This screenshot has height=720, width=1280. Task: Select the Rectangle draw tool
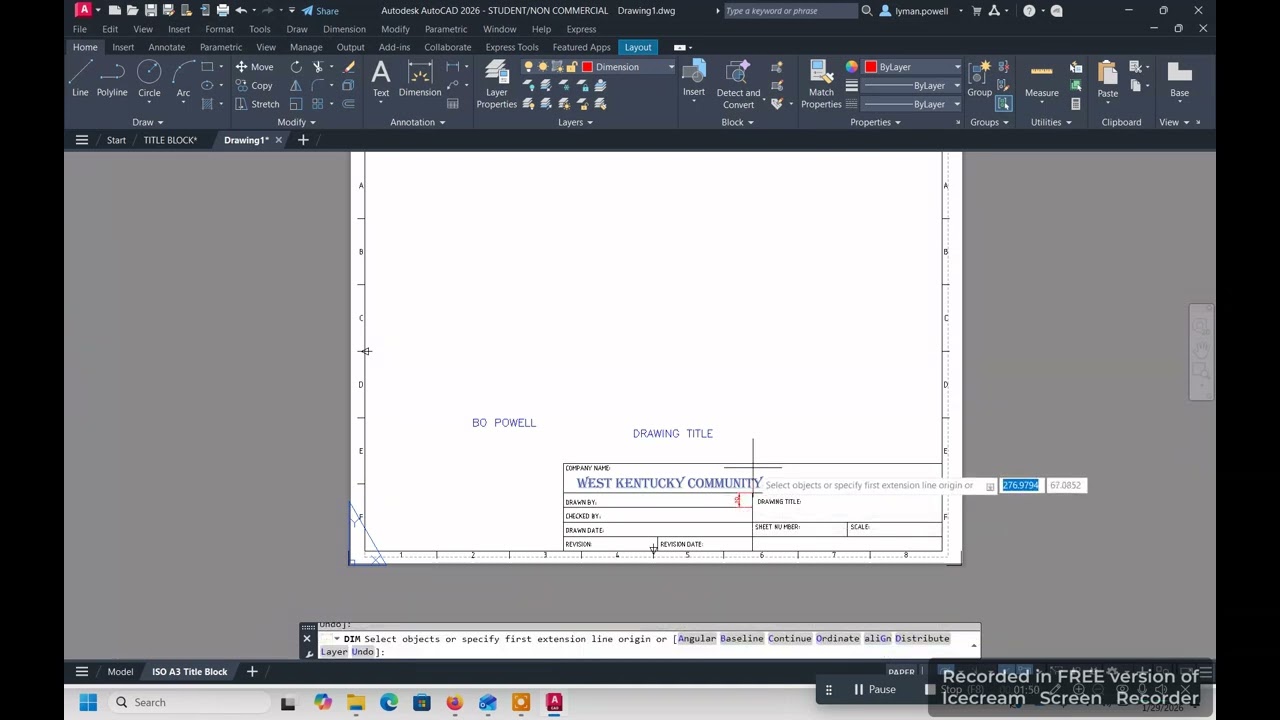pos(207,67)
